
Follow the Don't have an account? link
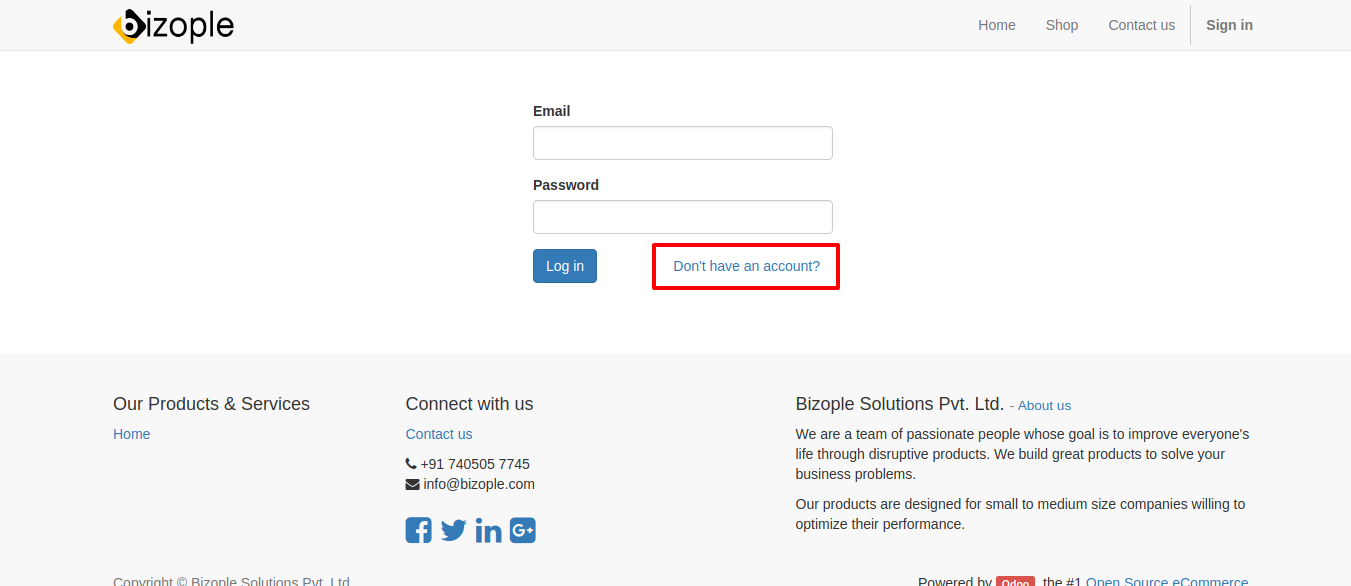click(x=746, y=266)
